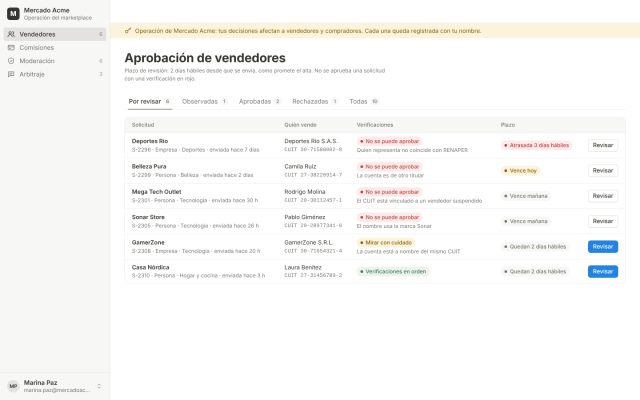This screenshot has height=400, width=640.
Task: Click No se puede aprobar badge for Sonar Store
Action: coord(389,218)
